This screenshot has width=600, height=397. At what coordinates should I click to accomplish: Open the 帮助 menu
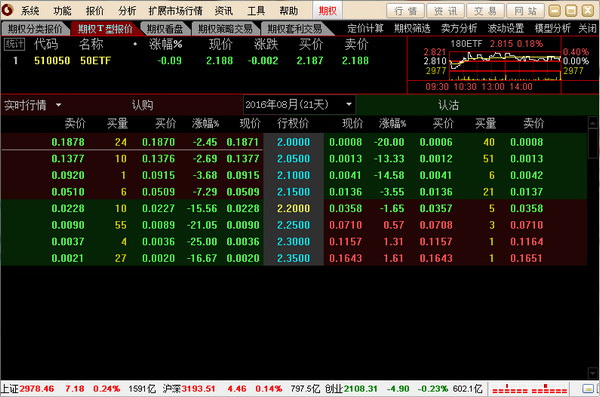click(x=289, y=11)
